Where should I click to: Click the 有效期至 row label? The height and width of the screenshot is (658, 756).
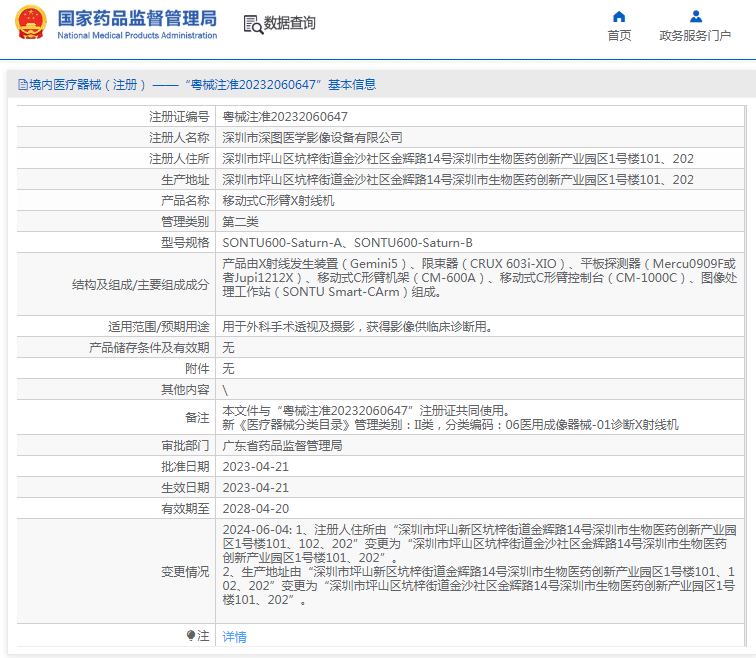(x=185, y=509)
